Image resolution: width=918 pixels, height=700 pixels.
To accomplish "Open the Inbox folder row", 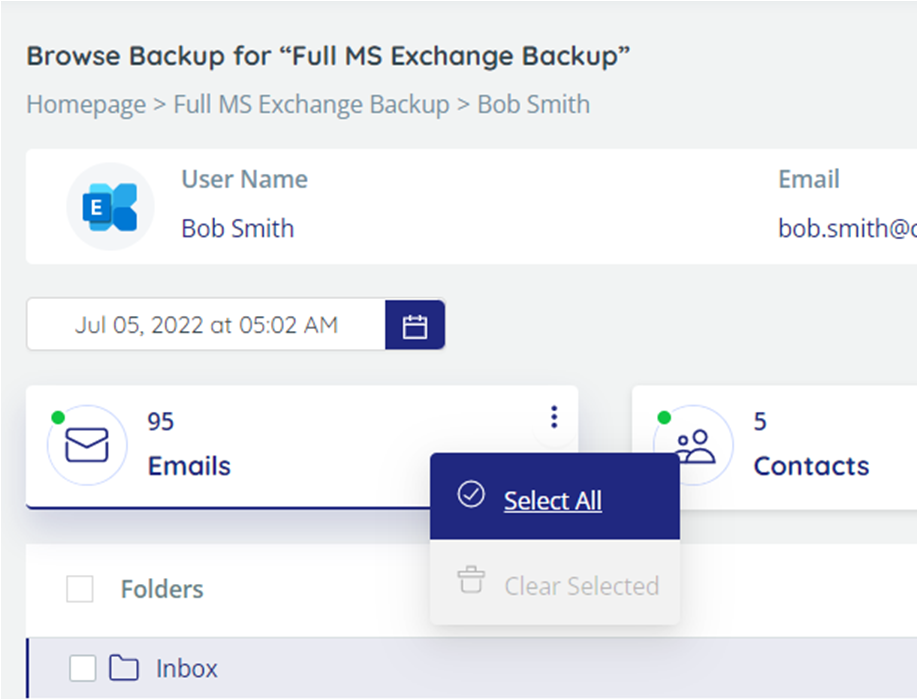I will 471,668.
